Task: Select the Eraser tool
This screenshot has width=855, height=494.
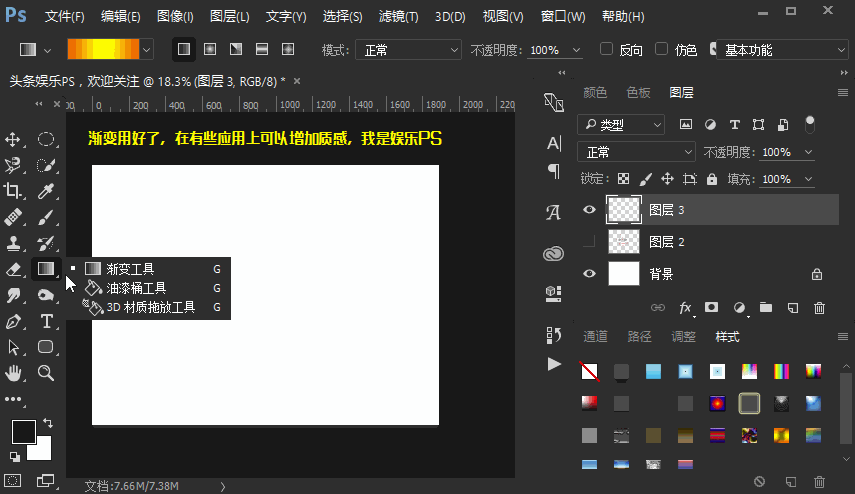Action: (x=13, y=269)
